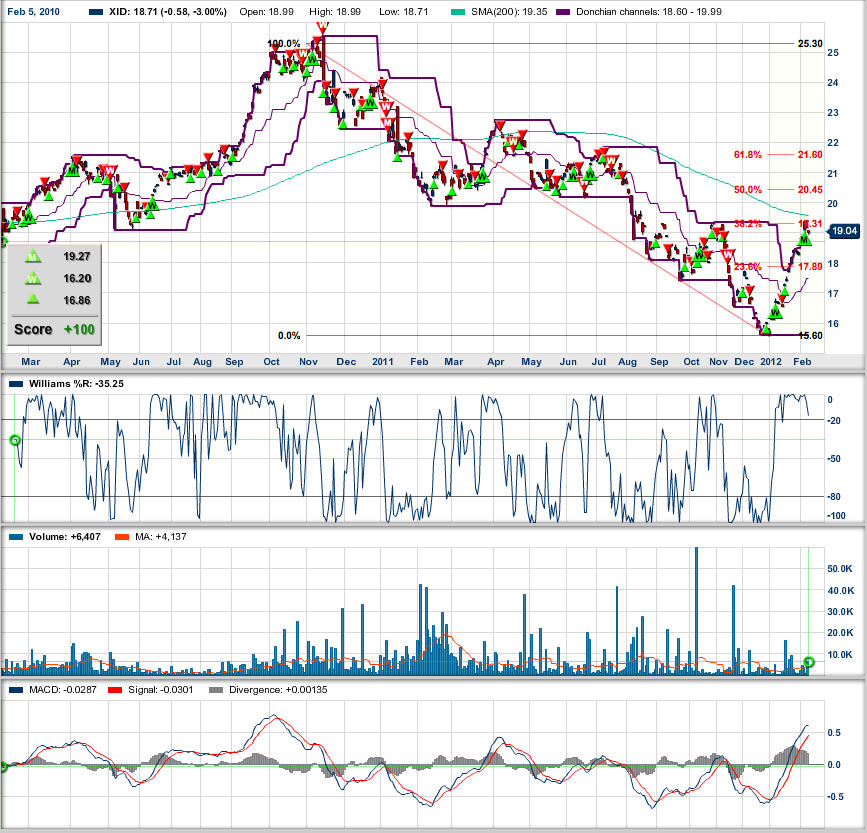
Task: Click the daily signal triangle icon beside 16.86
Action: tap(32, 298)
